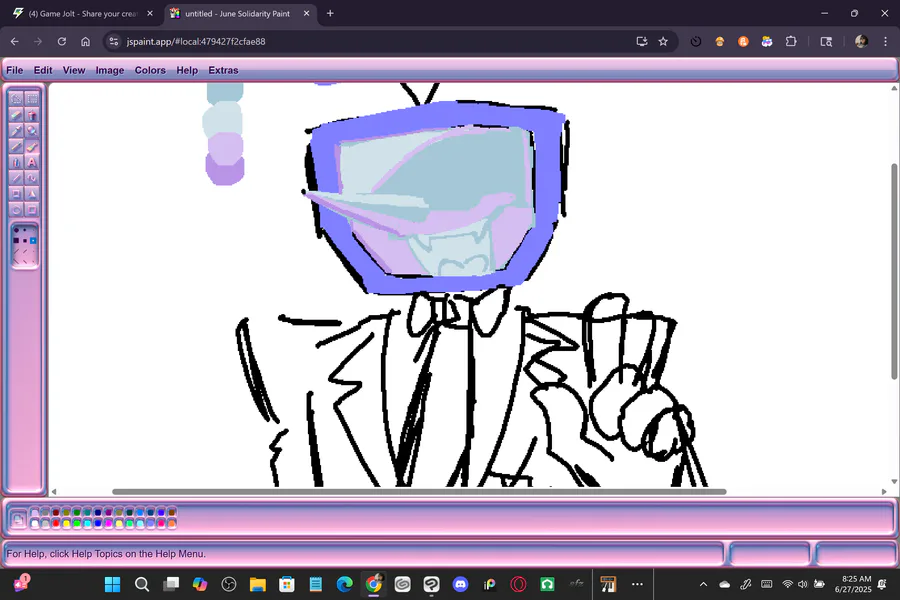Click the canvas scroll right arrow
The image size is (900, 600).
pyautogui.click(x=884, y=491)
